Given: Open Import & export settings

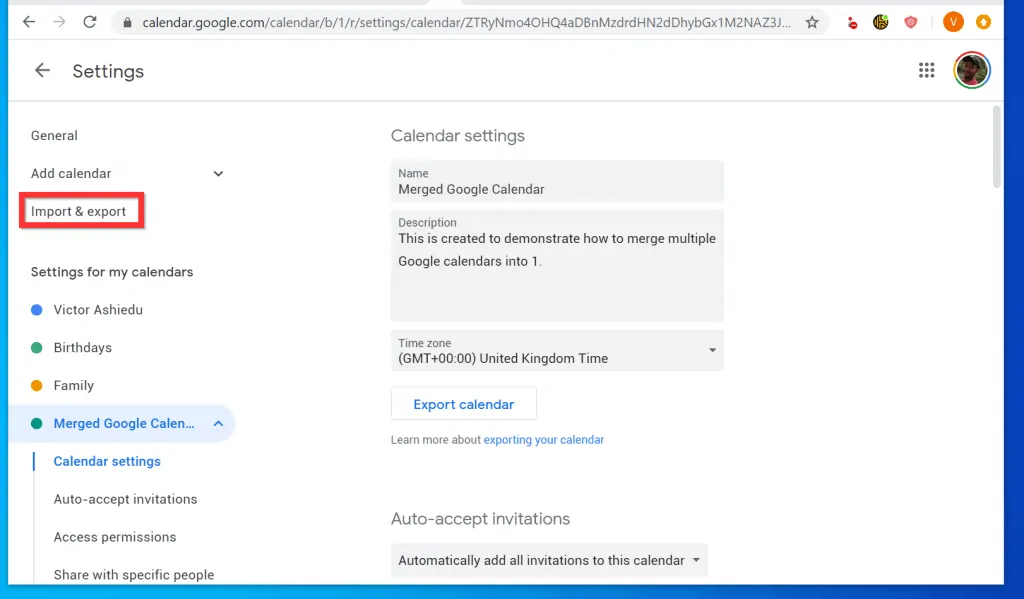Looking at the screenshot, I should pos(79,211).
